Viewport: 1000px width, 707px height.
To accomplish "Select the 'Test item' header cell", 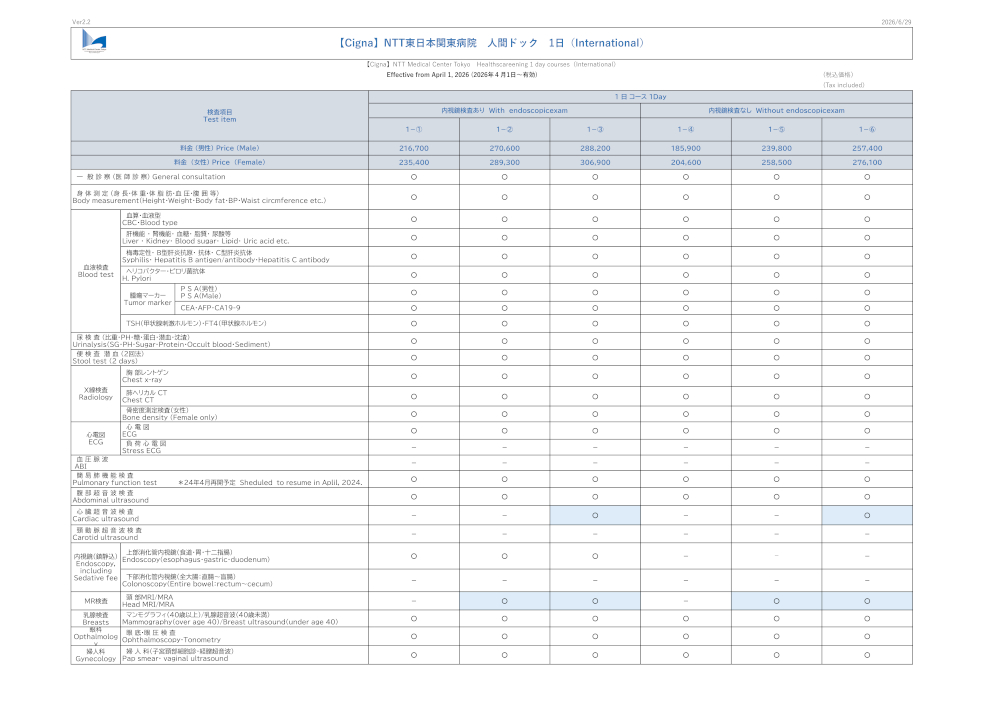I will 219,116.
